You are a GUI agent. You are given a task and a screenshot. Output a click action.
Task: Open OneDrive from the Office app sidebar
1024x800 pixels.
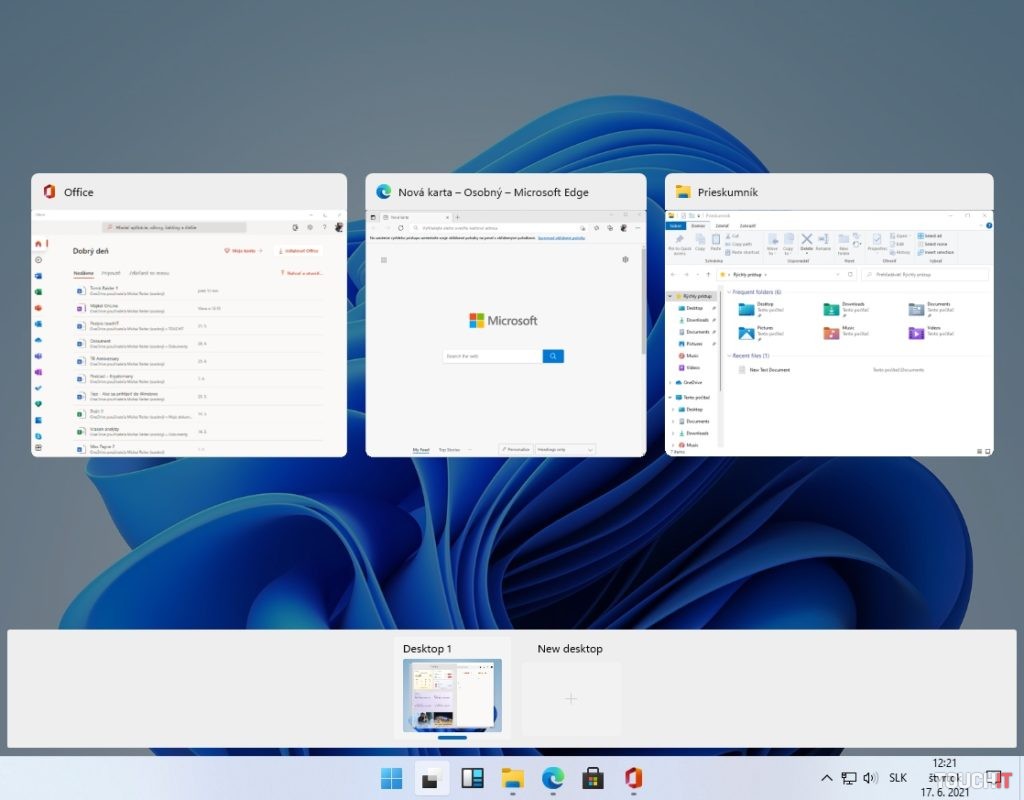(38, 338)
